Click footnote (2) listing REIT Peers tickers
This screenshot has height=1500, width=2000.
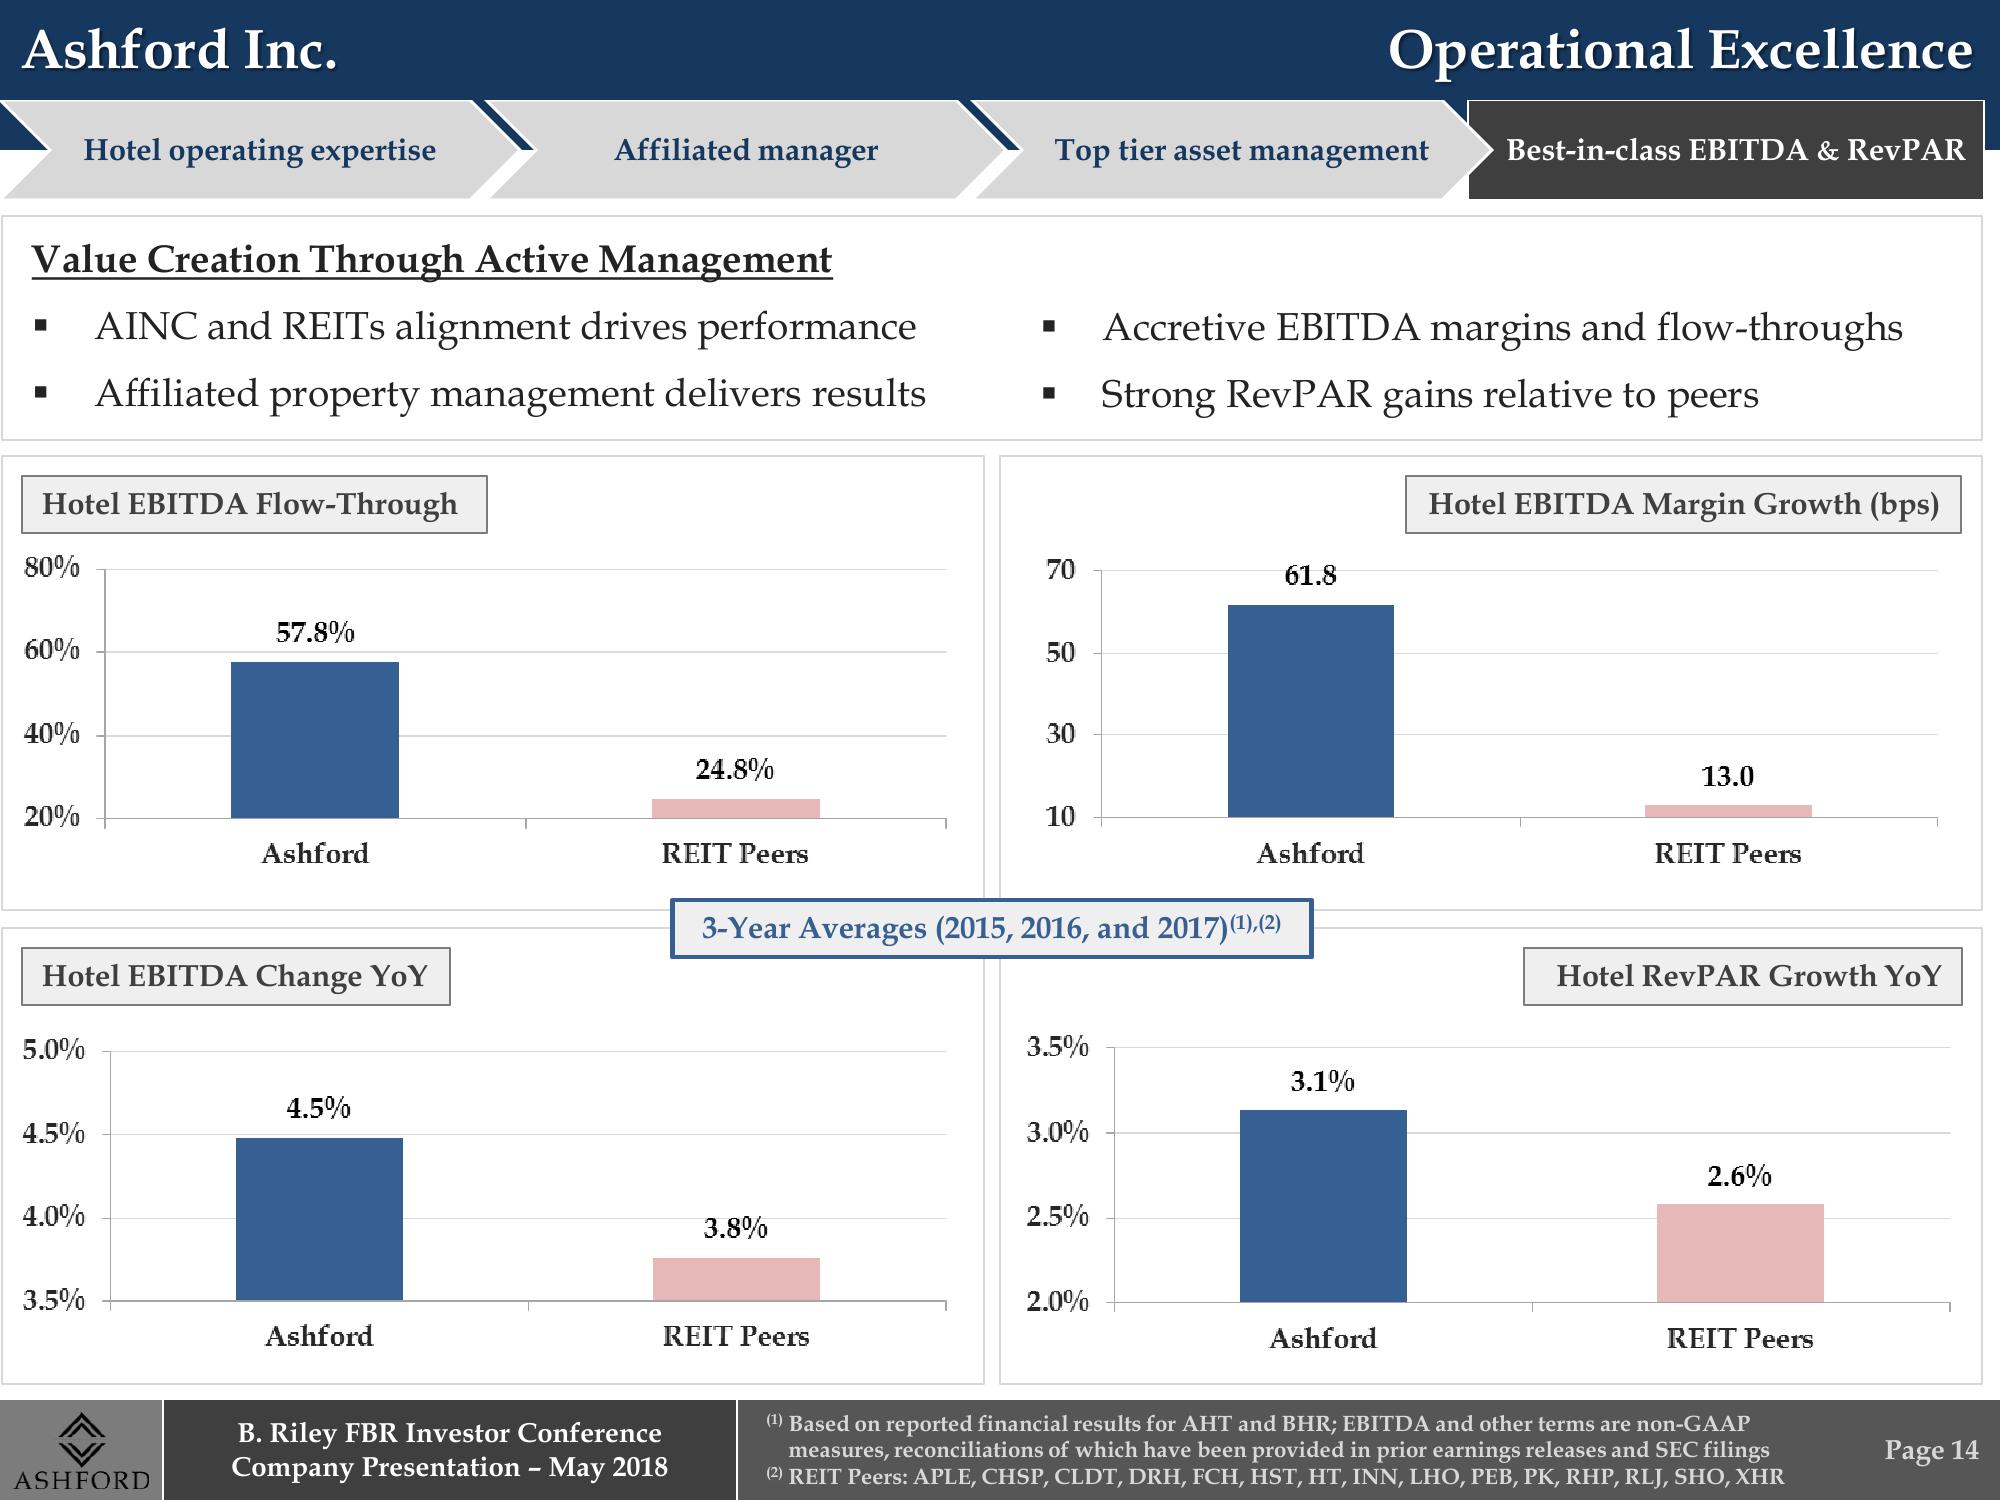[1275, 1477]
